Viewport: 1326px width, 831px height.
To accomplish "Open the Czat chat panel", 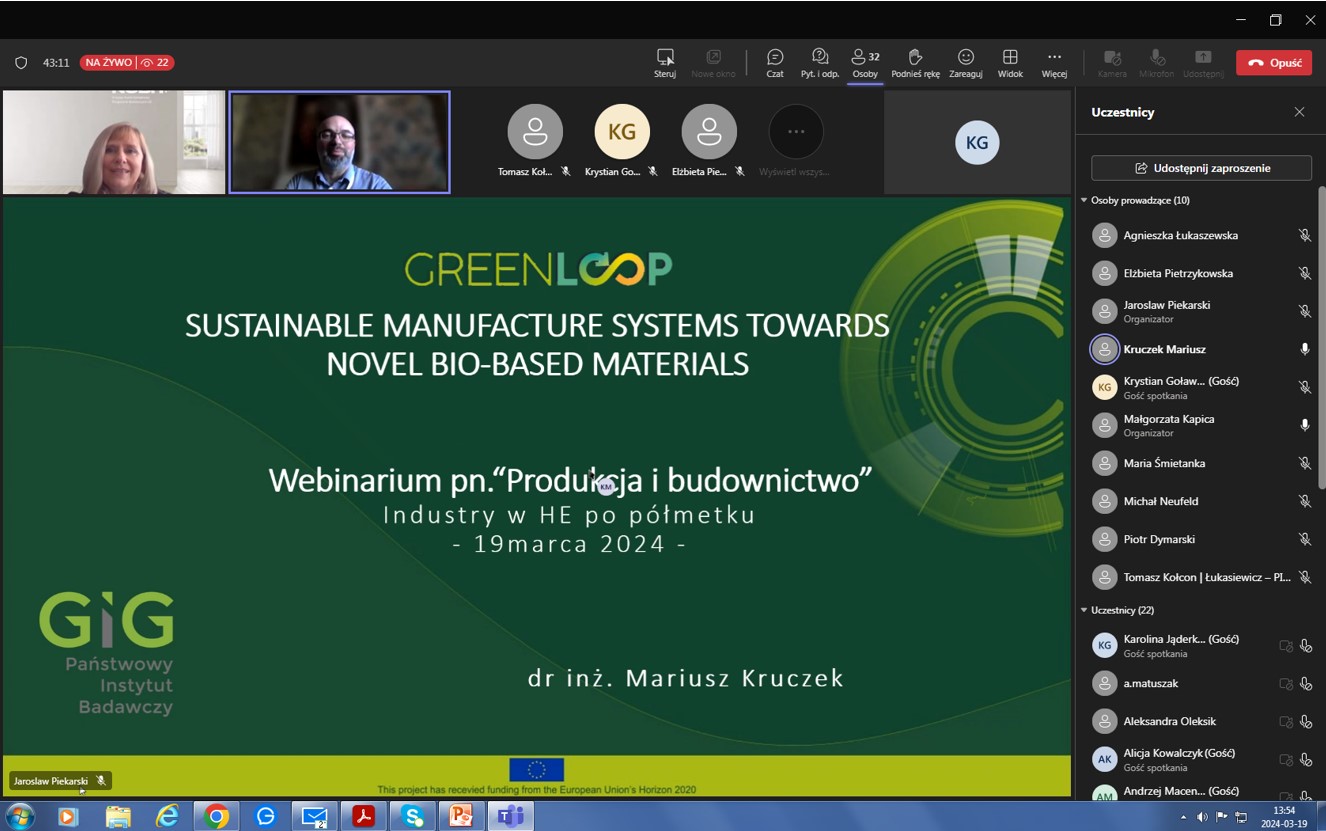I will click(x=775, y=62).
